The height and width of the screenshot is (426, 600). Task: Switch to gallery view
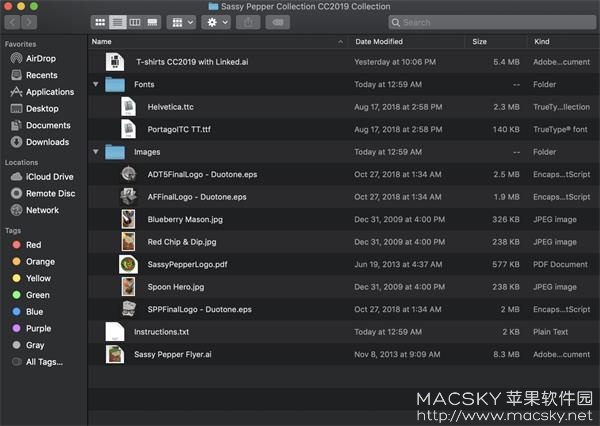click(x=152, y=22)
